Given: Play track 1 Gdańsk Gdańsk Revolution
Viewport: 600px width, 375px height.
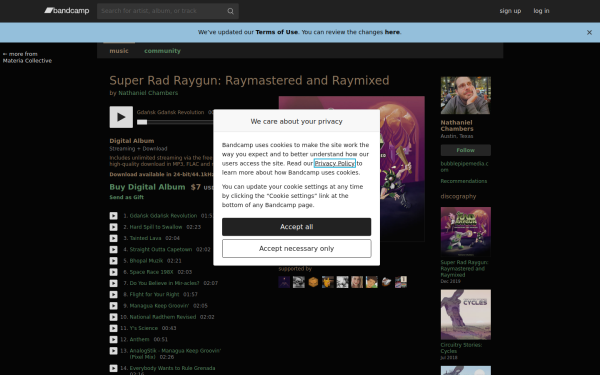Looking at the screenshot, I should [114, 216].
